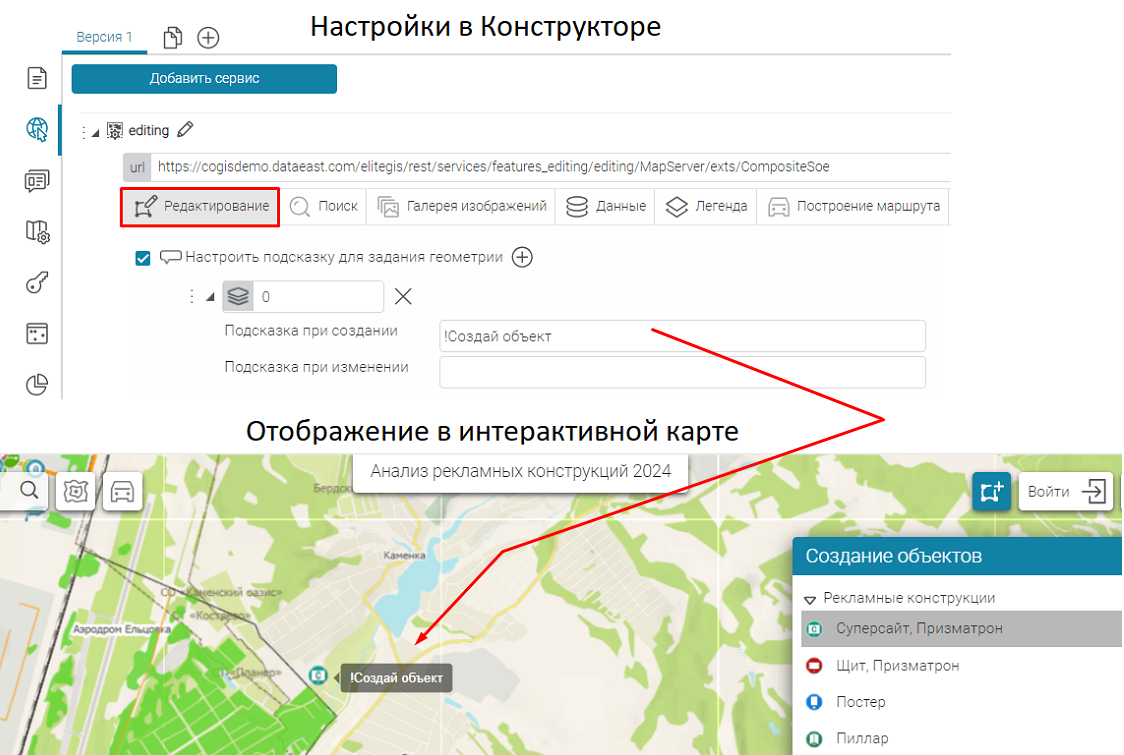The image size is (1124, 755).
Task: Click the Добавить сервис button
Action: [x=204, y=79]
